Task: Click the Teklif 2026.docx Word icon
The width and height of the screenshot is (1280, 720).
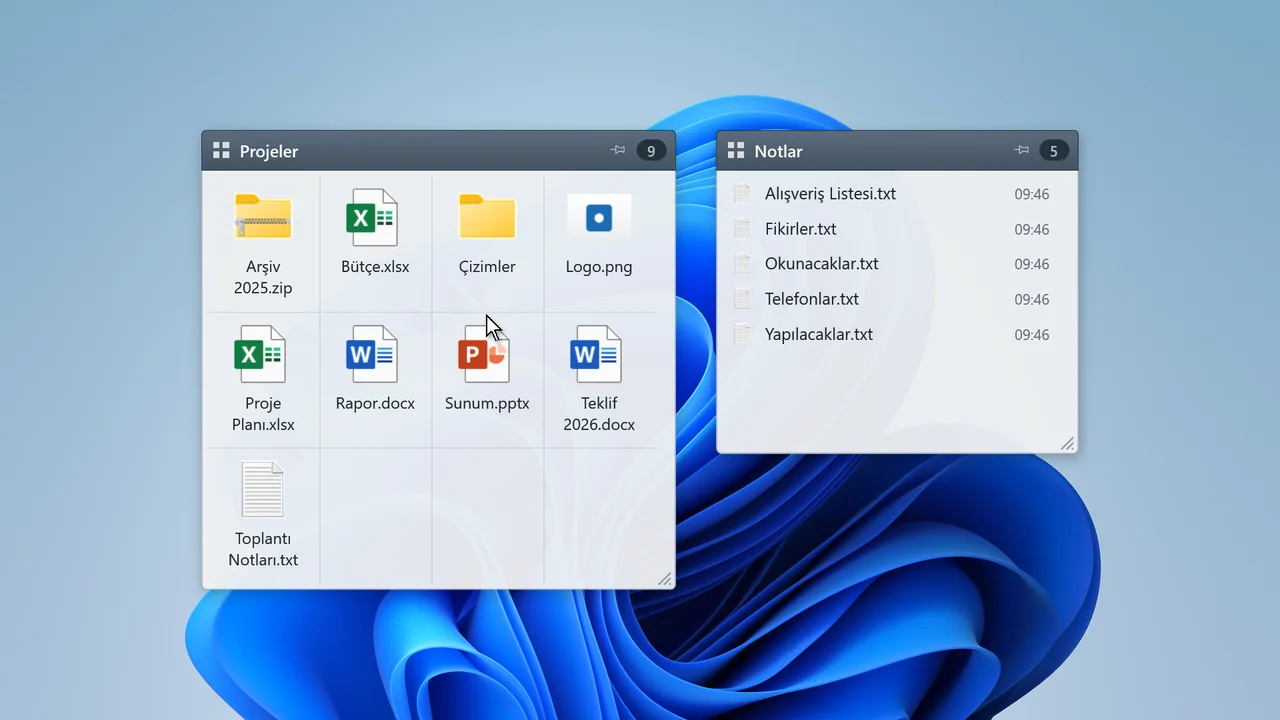Action: pos(598,354)
